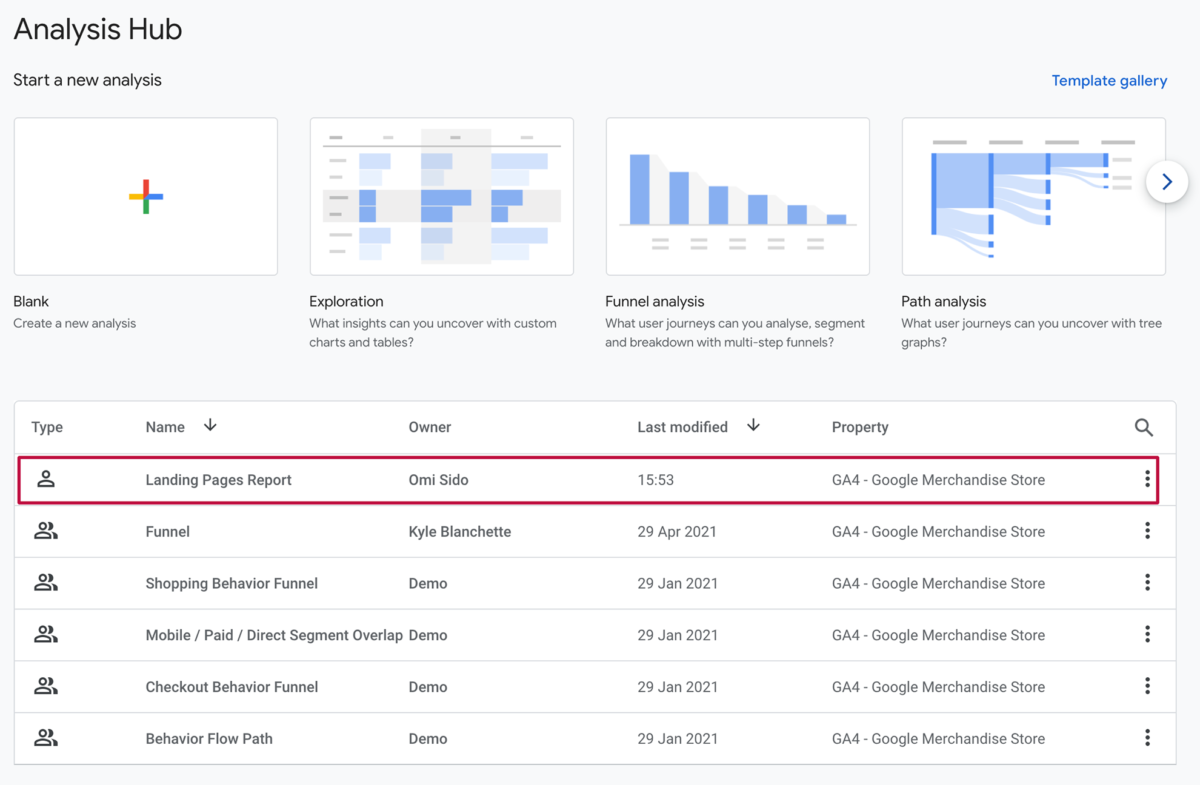Click the single-user icon of Landing Pages Report
Viewport: 1200px width, 785px height.
coord(46,479)
